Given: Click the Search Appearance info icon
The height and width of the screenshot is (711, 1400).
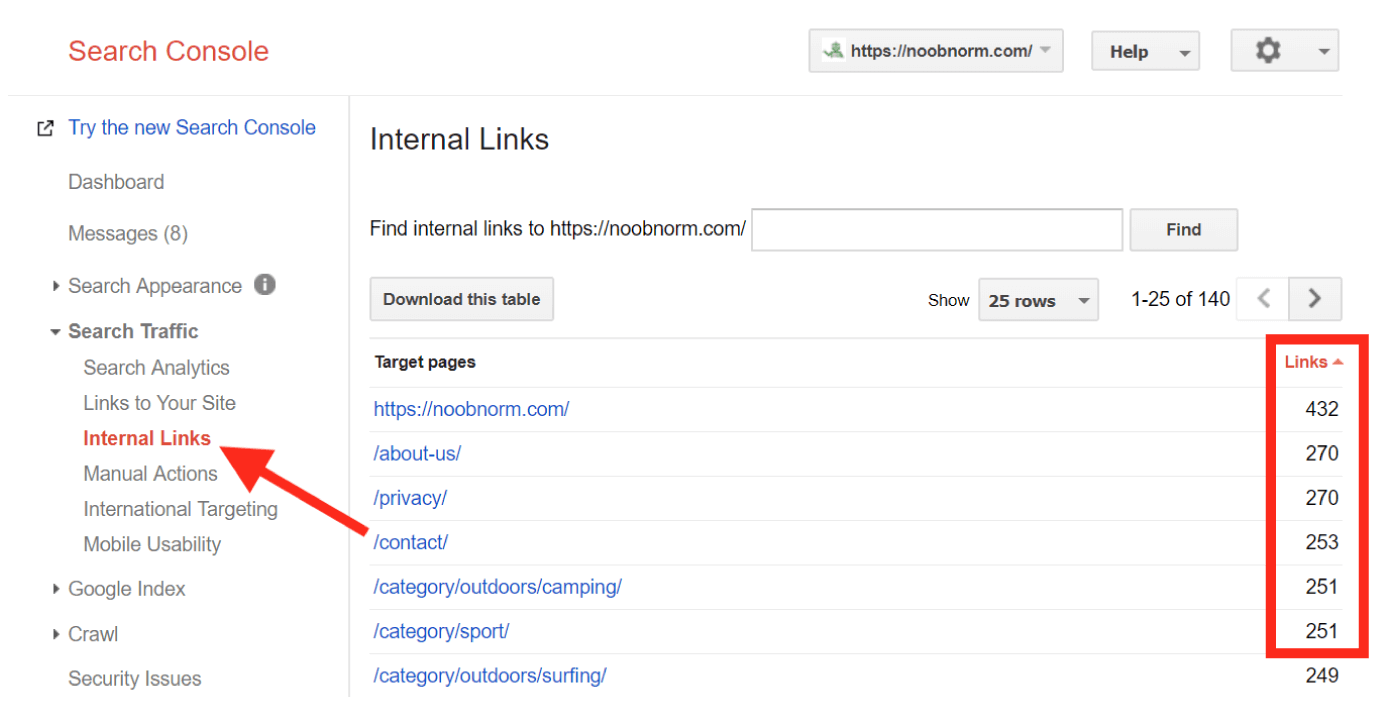Looking at the screenshot, I should pyautogui.click(x=265, y=285).
